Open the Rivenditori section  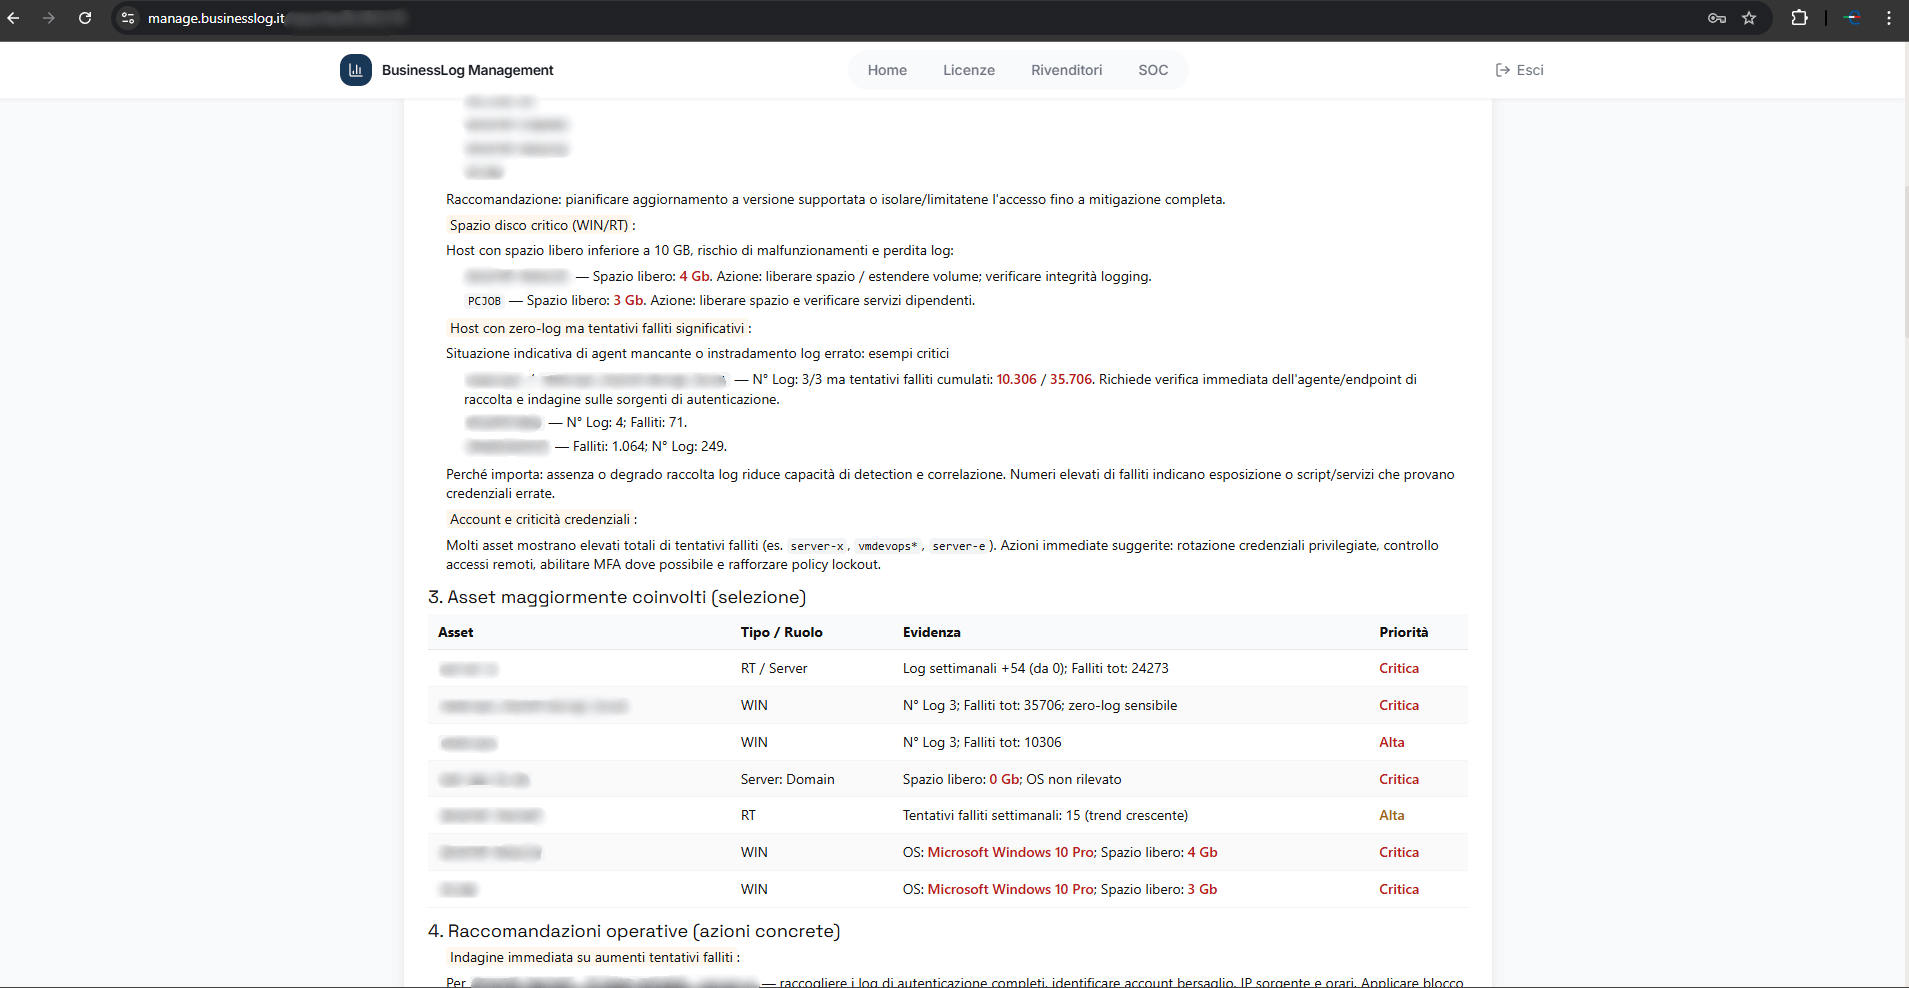point(1066,70)
